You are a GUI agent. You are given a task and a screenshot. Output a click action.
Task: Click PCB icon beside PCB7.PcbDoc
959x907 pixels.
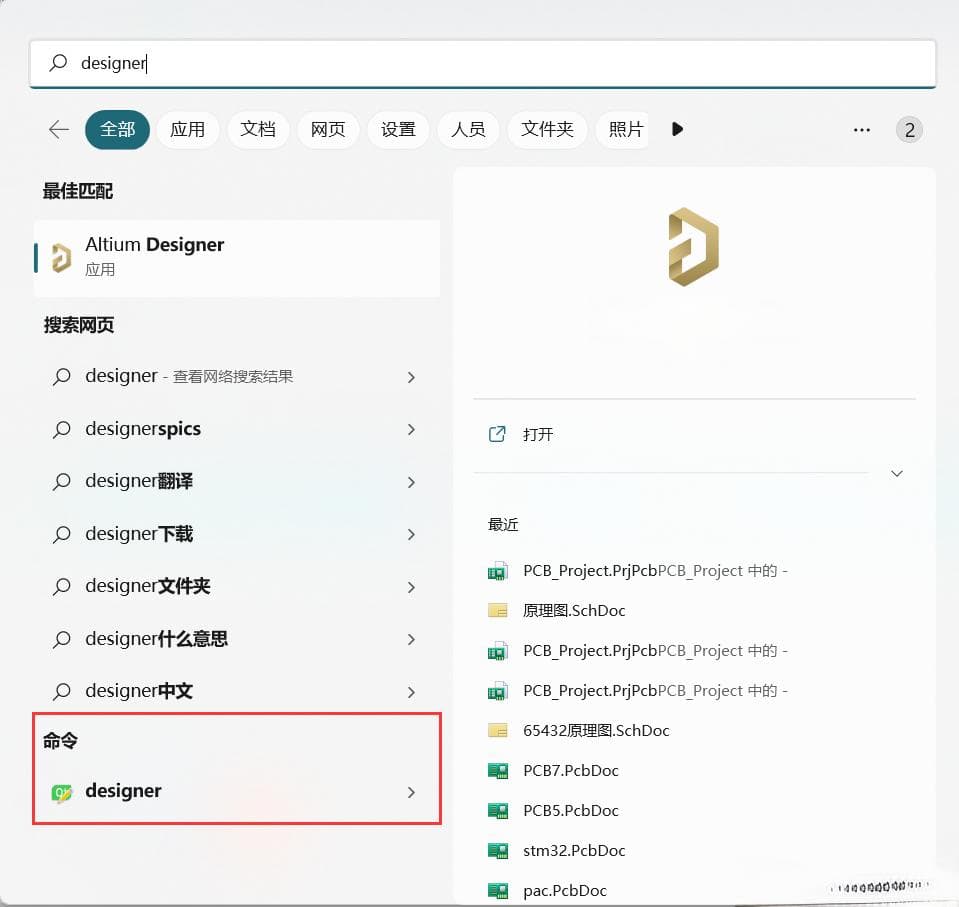pos(498,771)
